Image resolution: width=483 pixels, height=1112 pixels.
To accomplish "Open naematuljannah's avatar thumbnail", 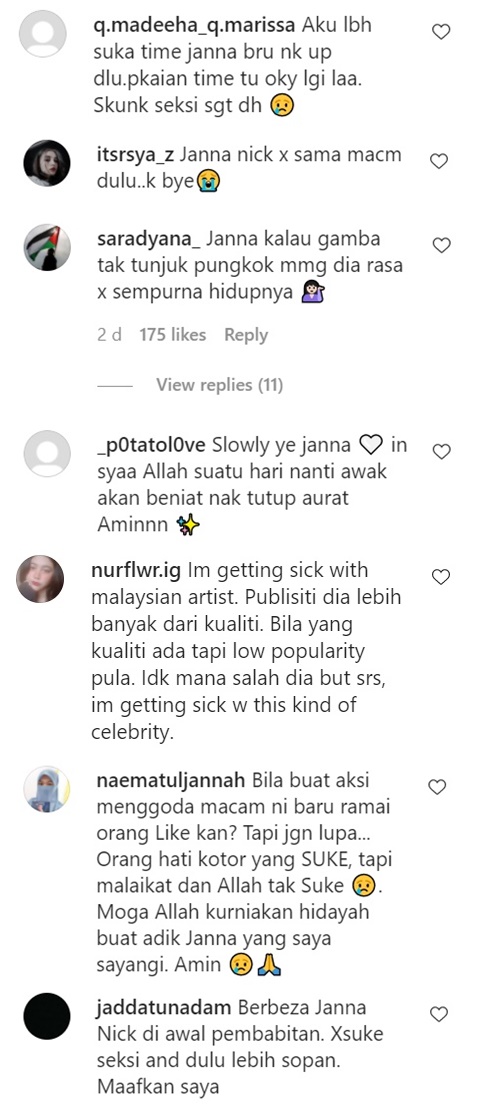I will (x=47, y=789).
